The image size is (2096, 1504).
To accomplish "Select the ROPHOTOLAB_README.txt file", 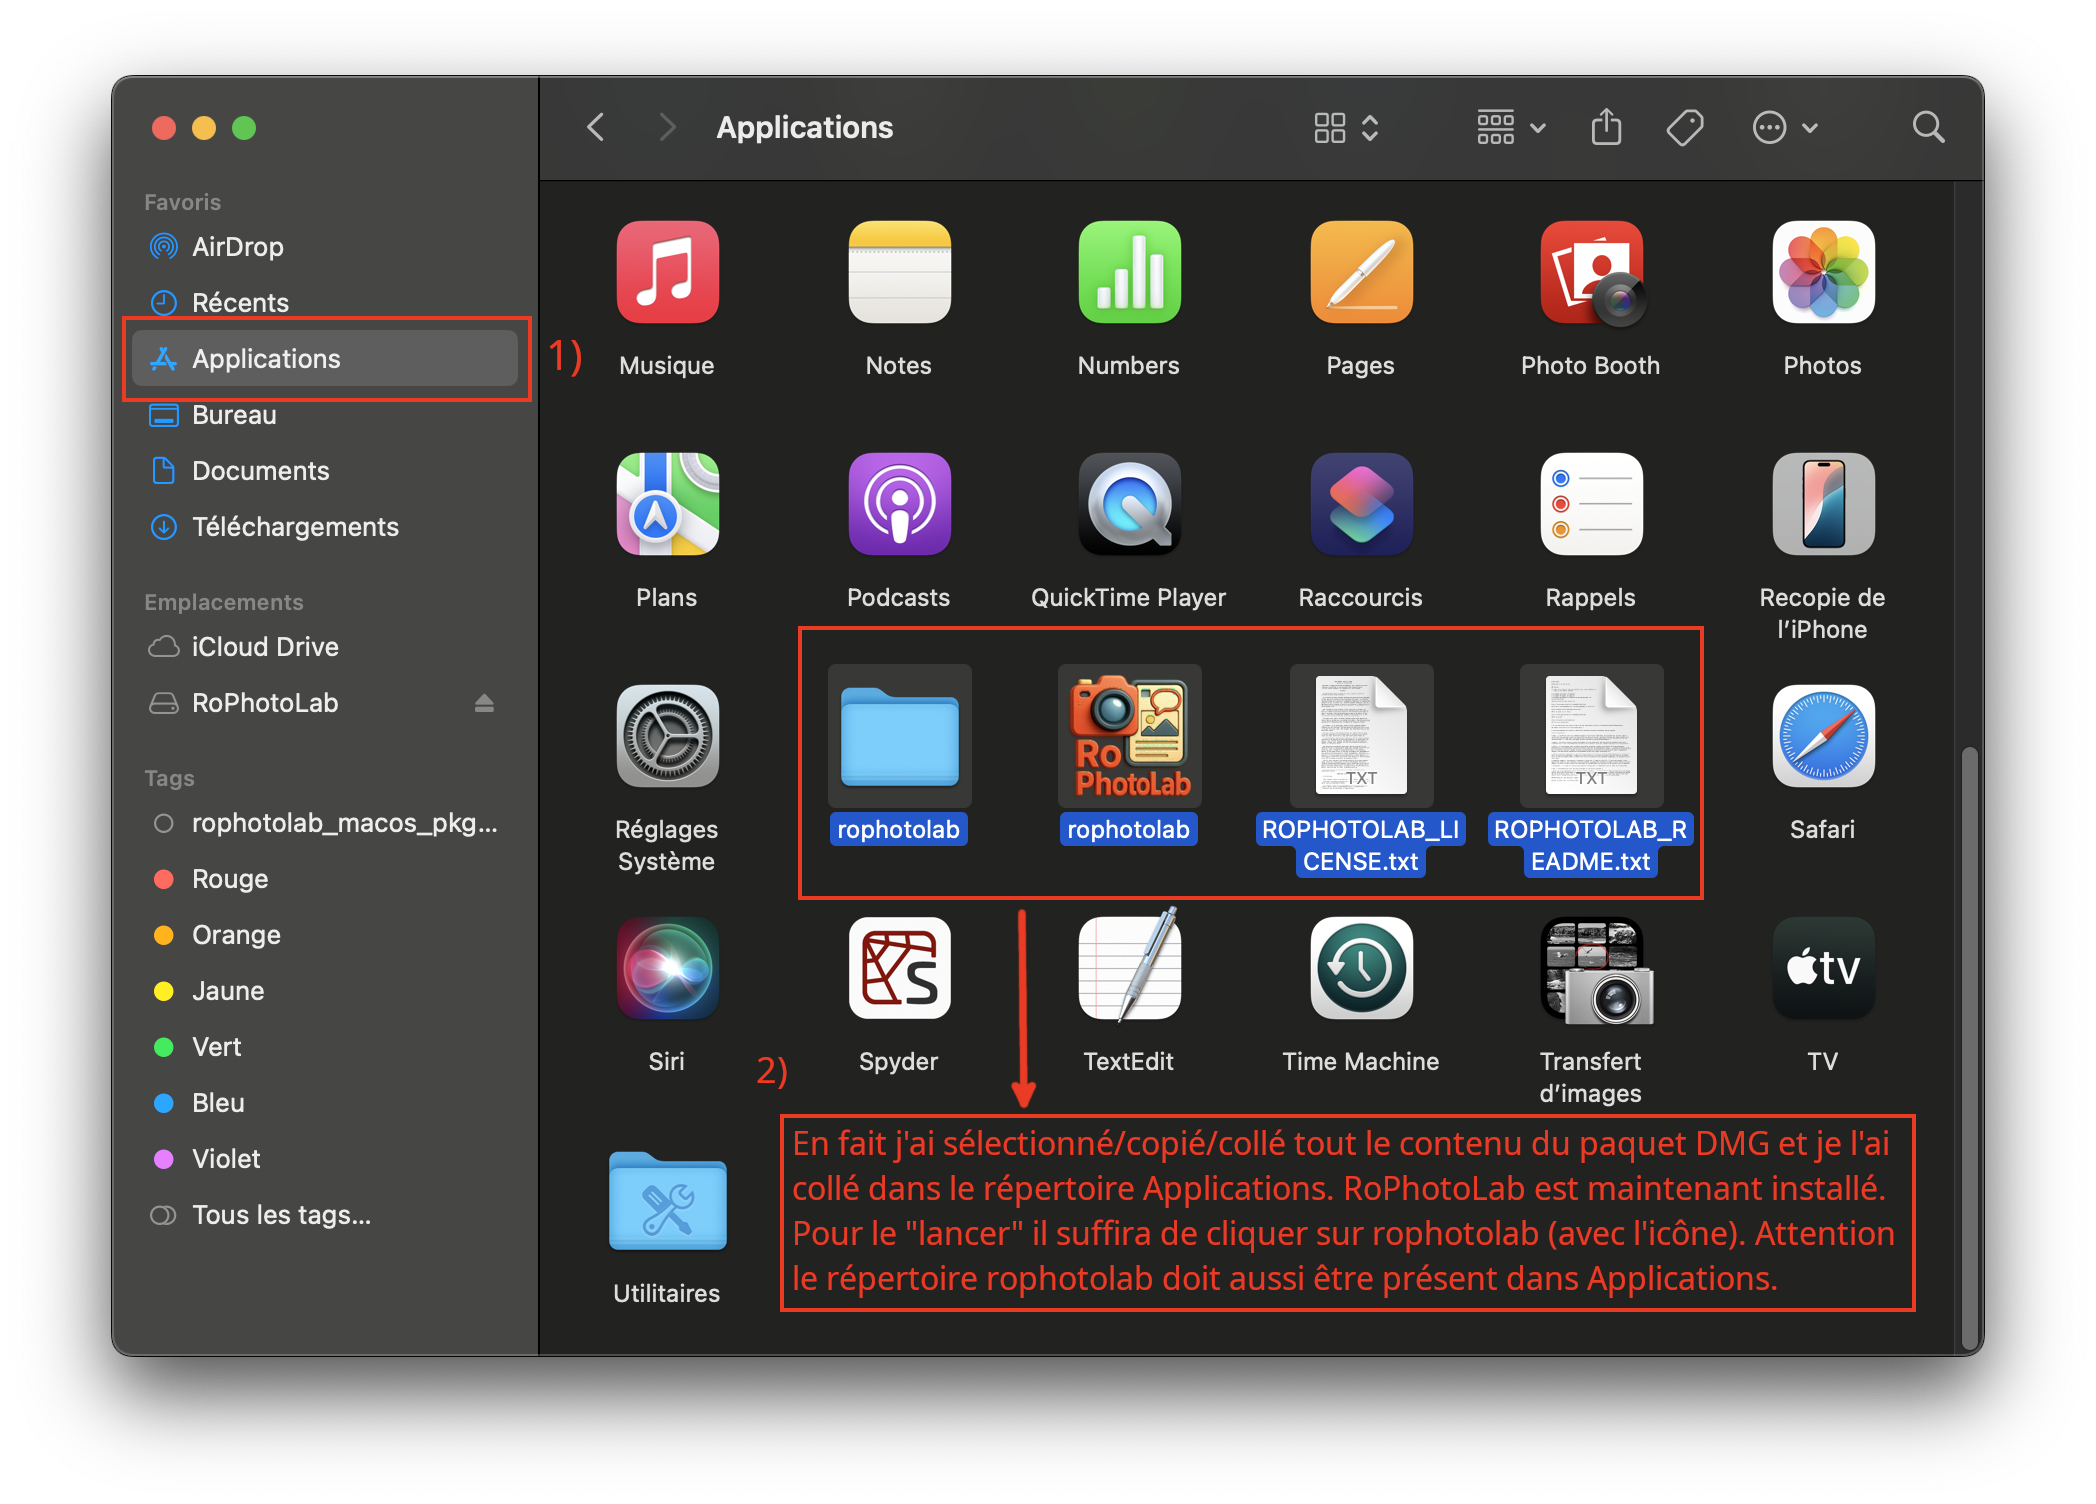I will (1590, 738).
